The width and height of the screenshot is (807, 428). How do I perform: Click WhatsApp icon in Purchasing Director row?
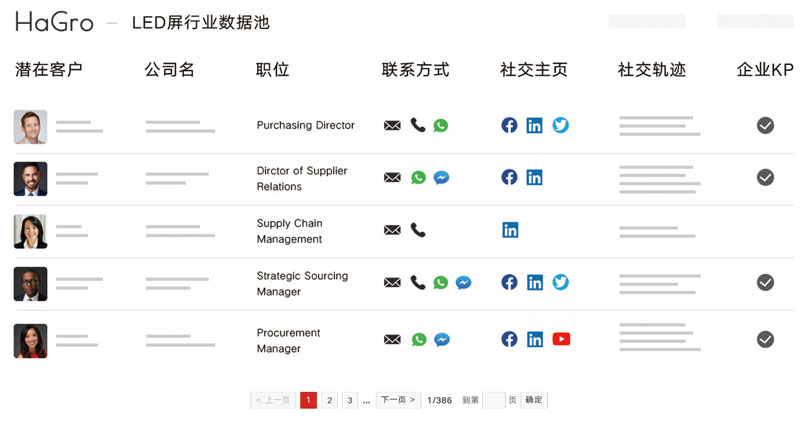441,126
